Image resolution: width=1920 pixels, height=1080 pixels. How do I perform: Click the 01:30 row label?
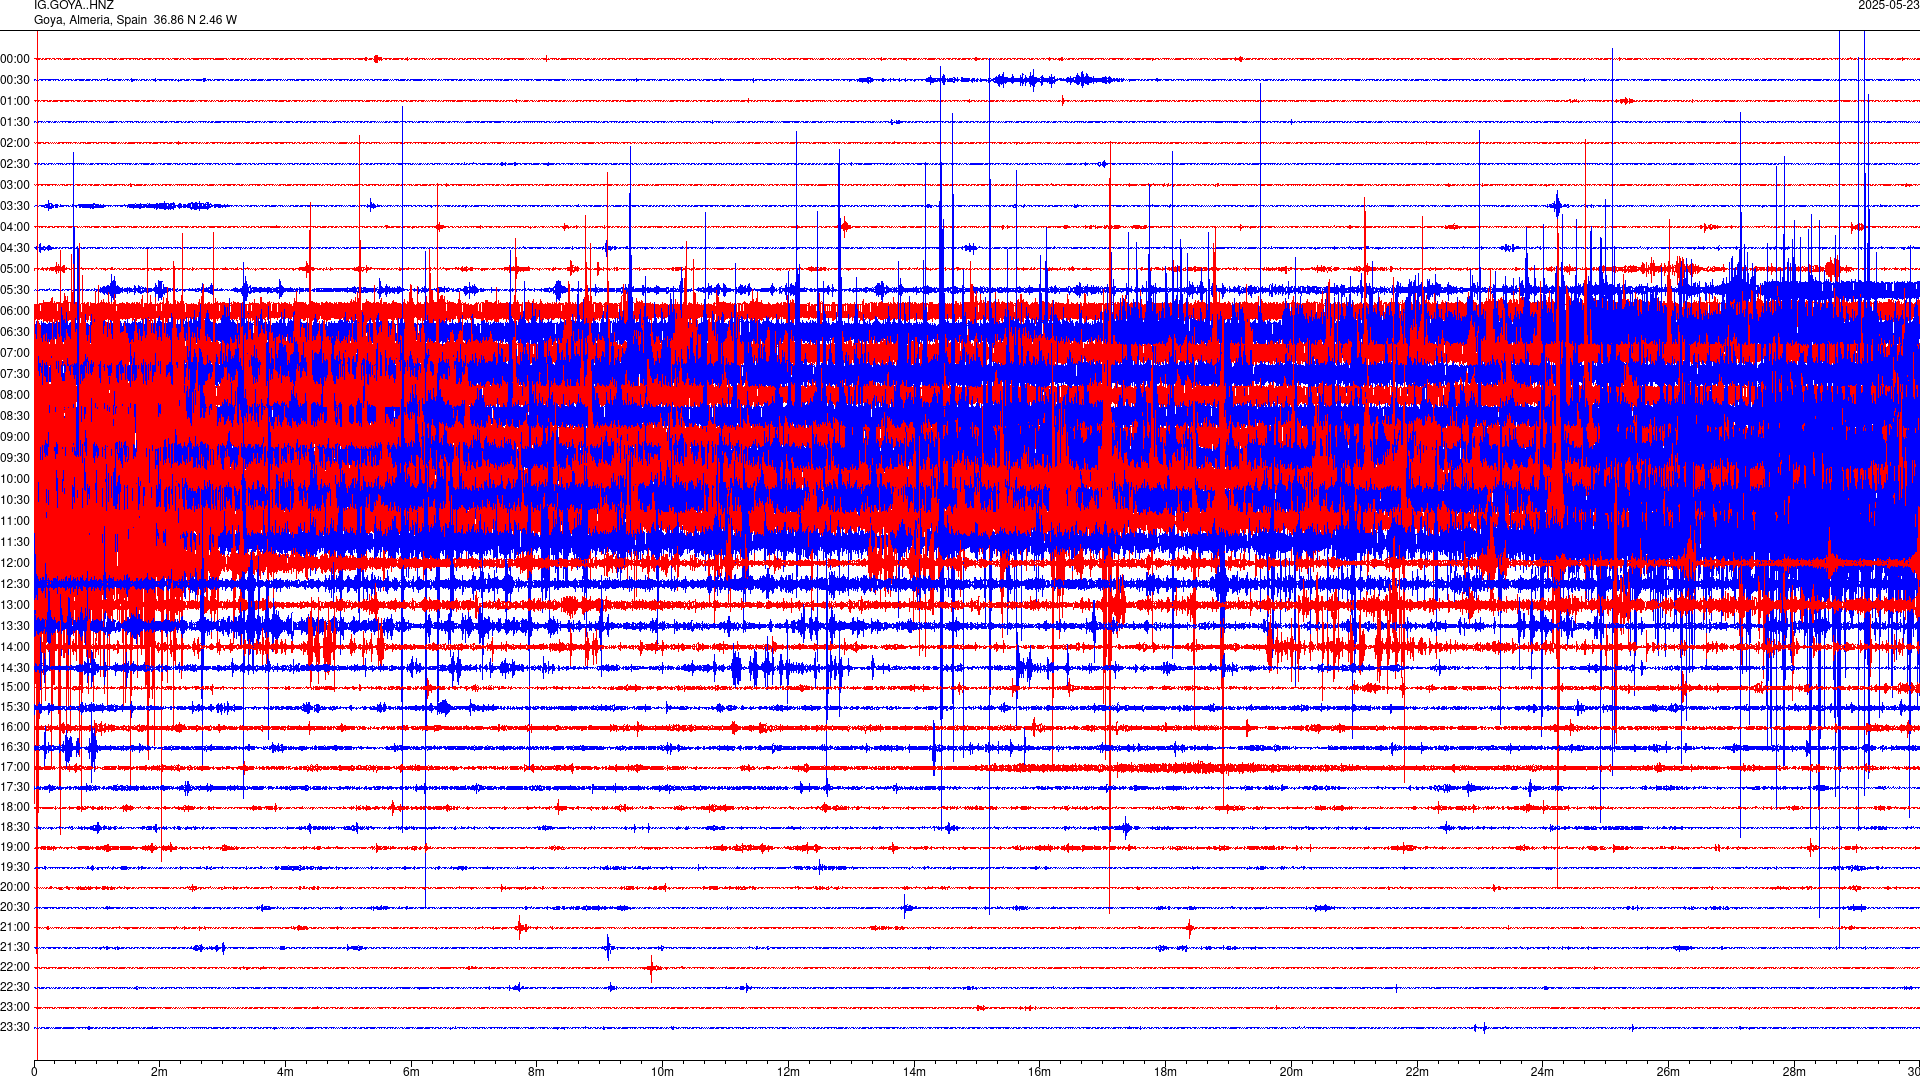(15, 123)
